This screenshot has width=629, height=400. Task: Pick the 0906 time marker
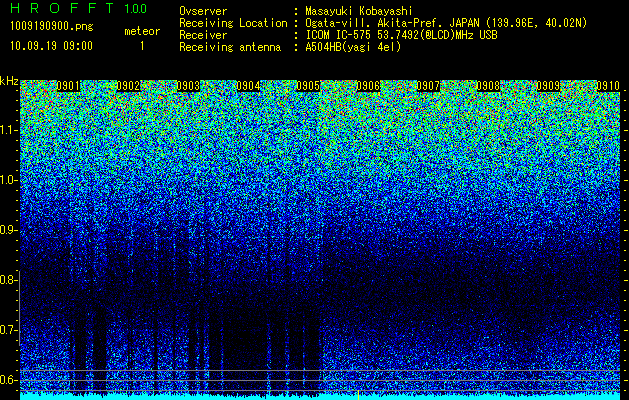coord(368,86)
